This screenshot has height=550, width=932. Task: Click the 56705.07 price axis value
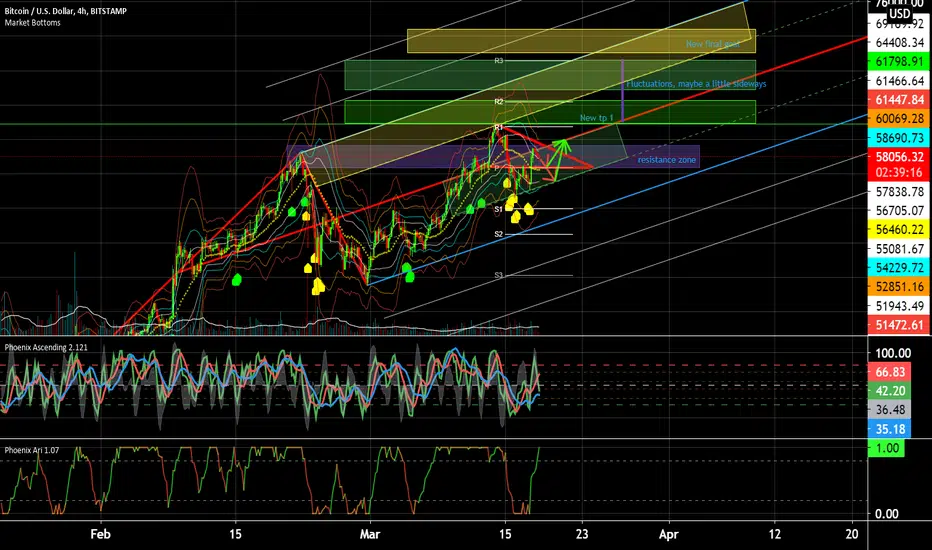click(900, 210)
